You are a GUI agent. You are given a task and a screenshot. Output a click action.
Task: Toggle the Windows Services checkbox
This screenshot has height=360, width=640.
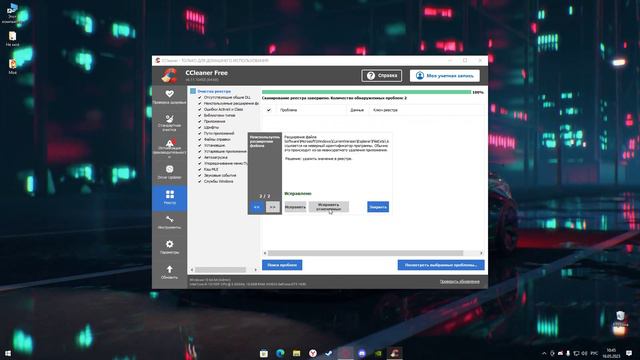[200, 181]
